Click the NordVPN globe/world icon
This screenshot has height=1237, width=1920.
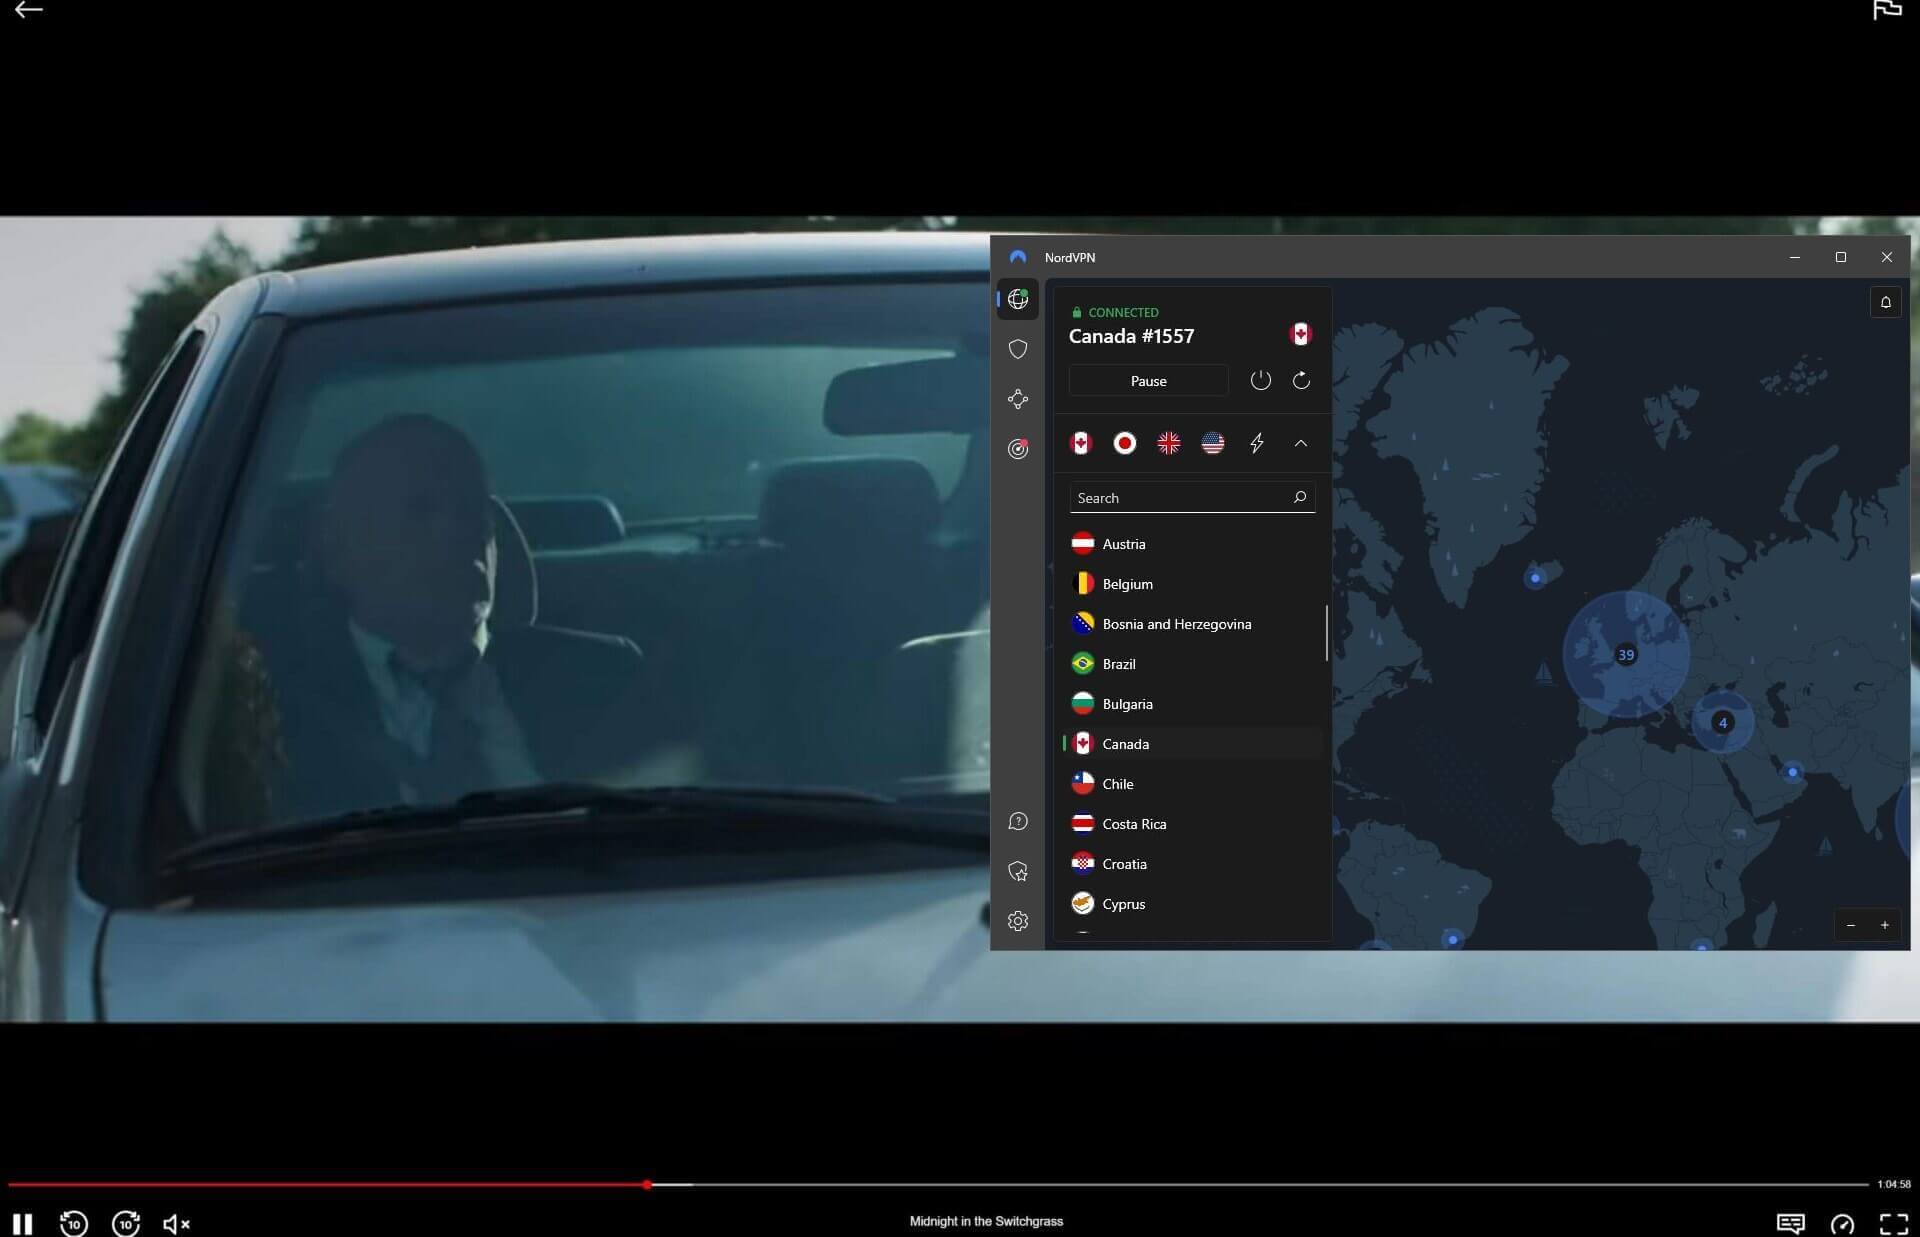click(x=1017, y=298)
